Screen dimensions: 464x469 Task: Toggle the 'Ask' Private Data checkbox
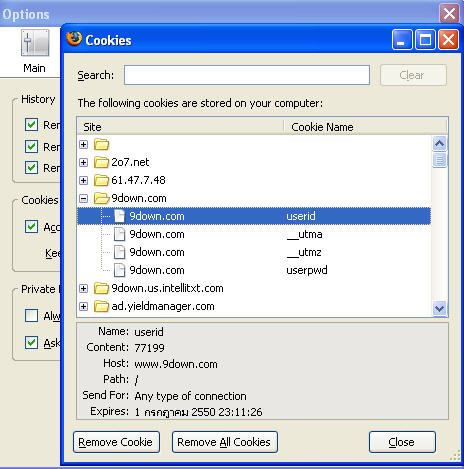point(31,342)
